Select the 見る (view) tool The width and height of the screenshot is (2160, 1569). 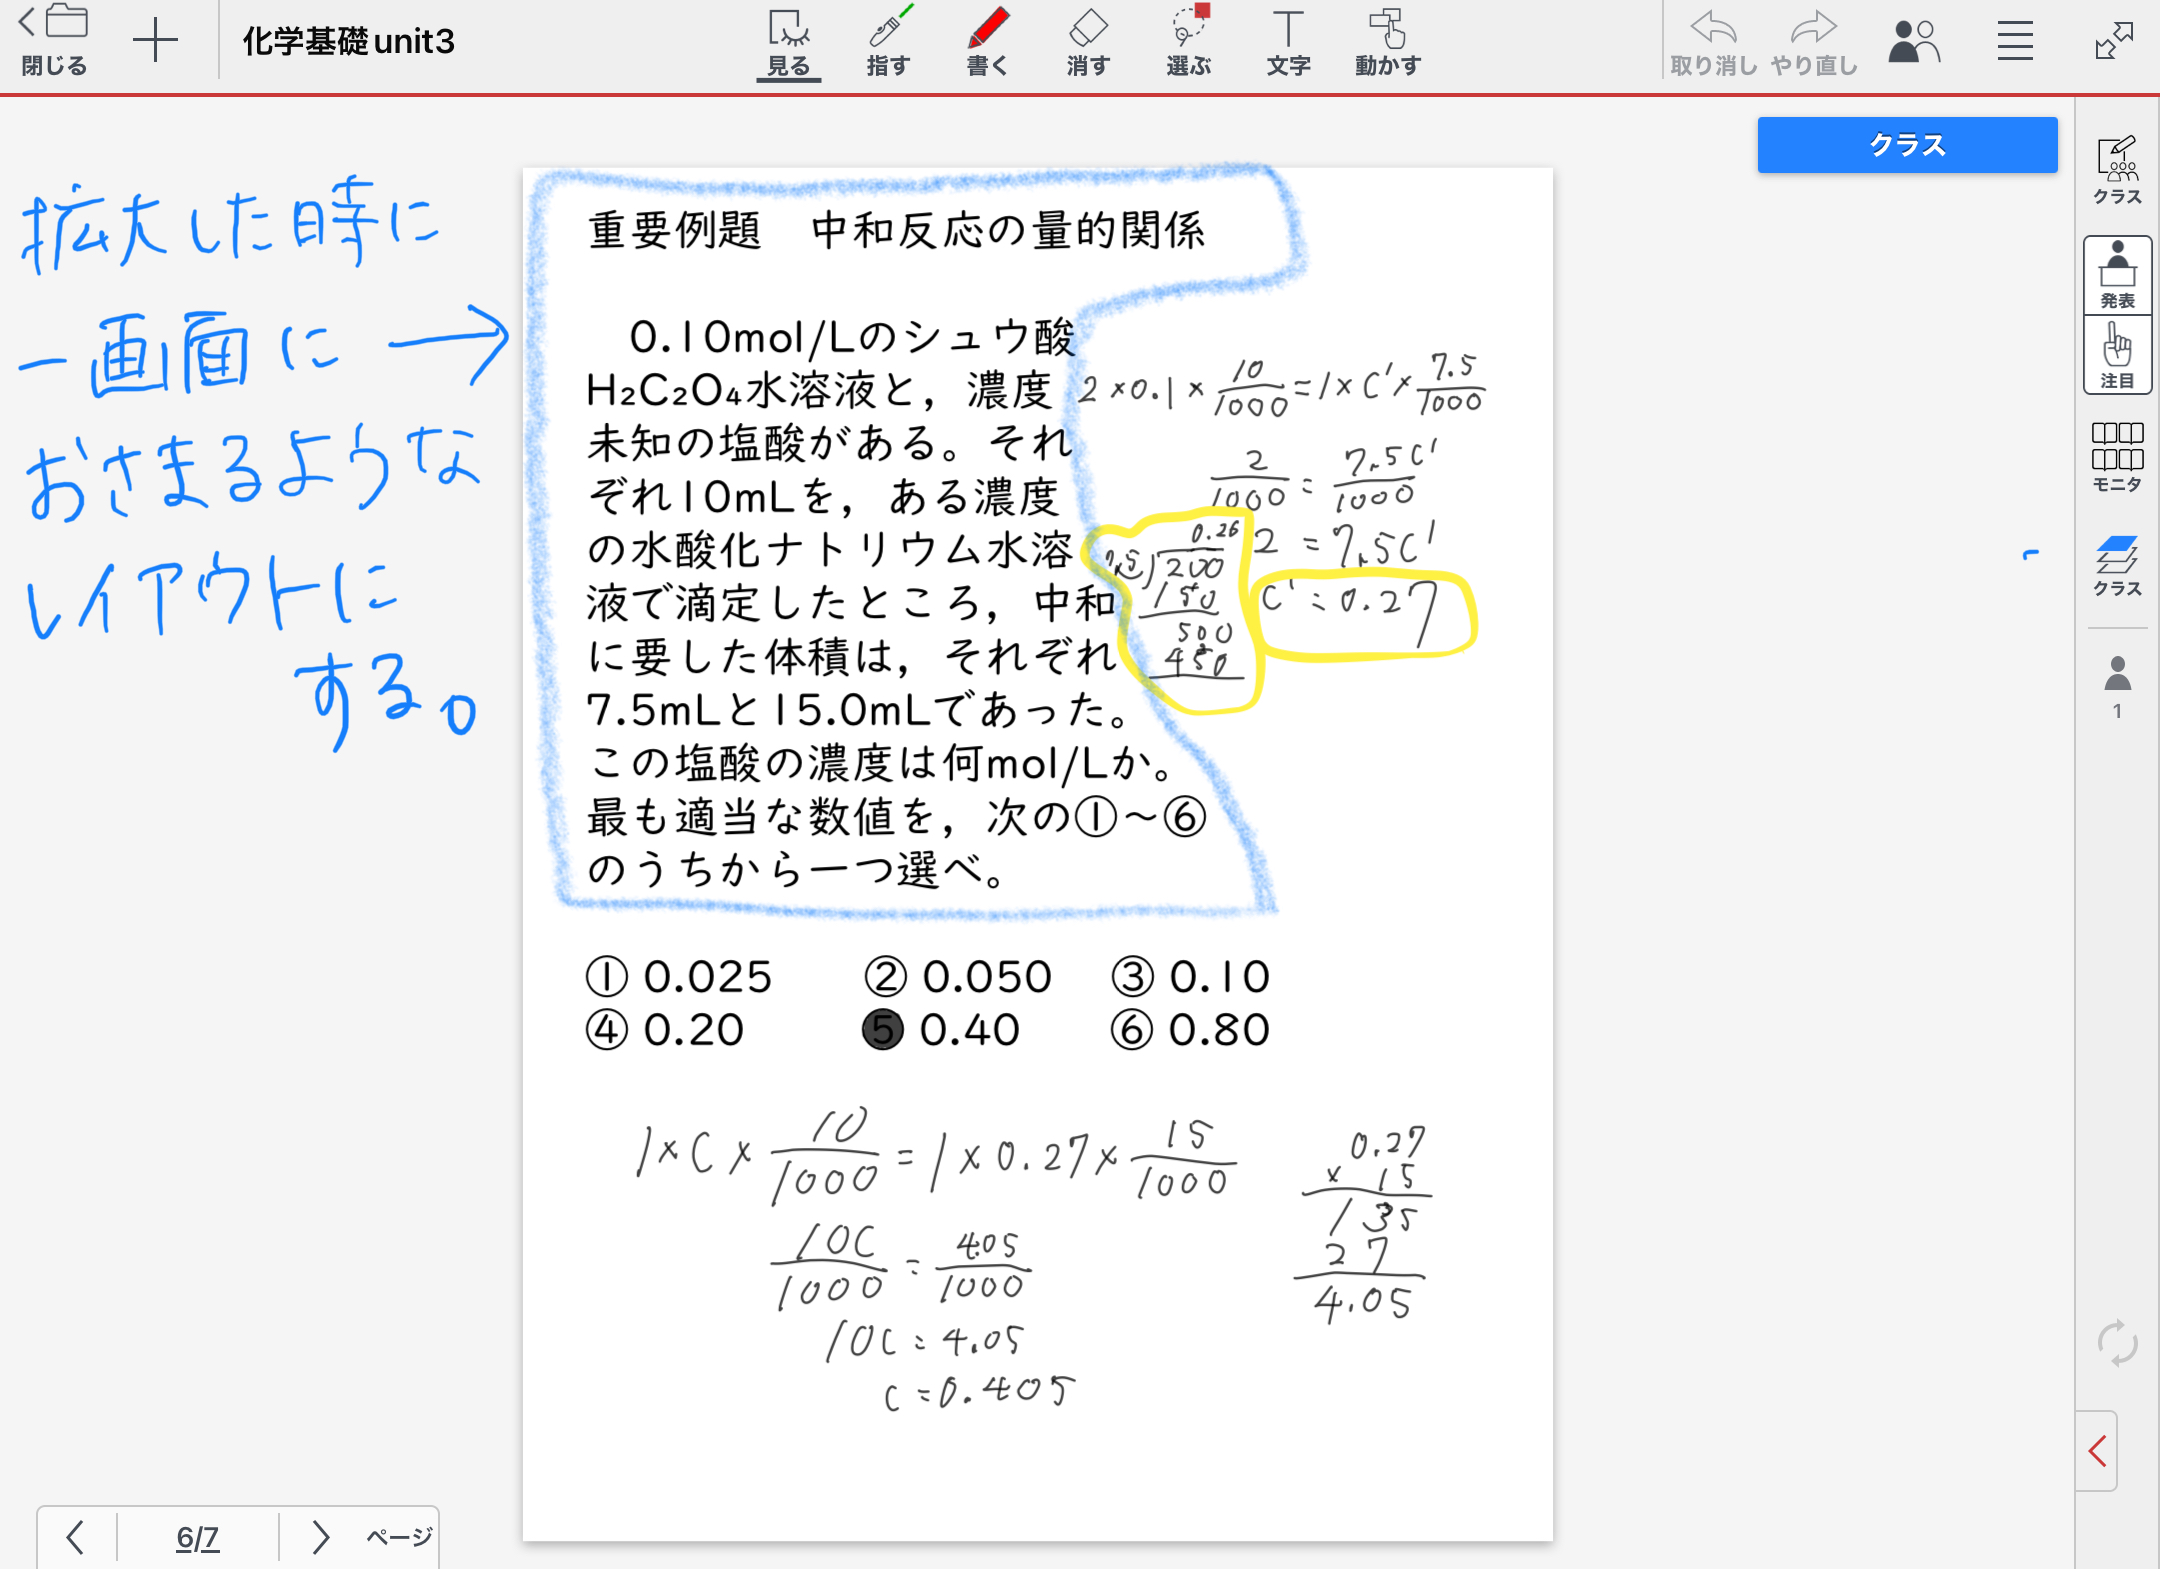(788, 42)
